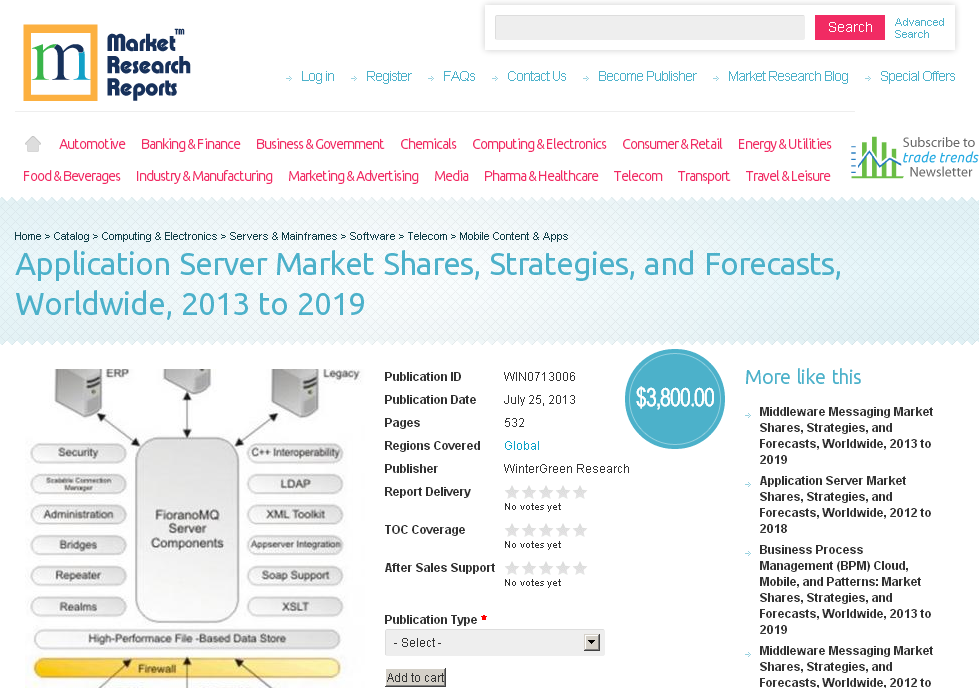979x688 pixels.
Task: Go to the home icon in navigation
Action: pyautogui.click(x=33, y=144)
